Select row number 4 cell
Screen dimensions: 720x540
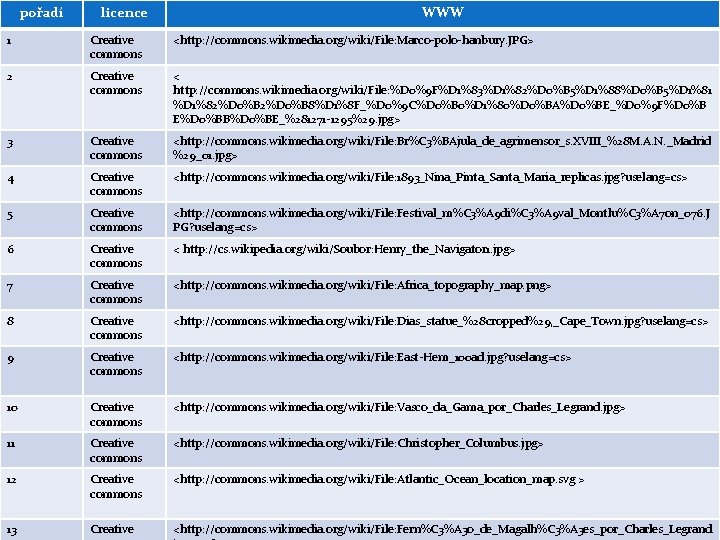tap(41, 184)
